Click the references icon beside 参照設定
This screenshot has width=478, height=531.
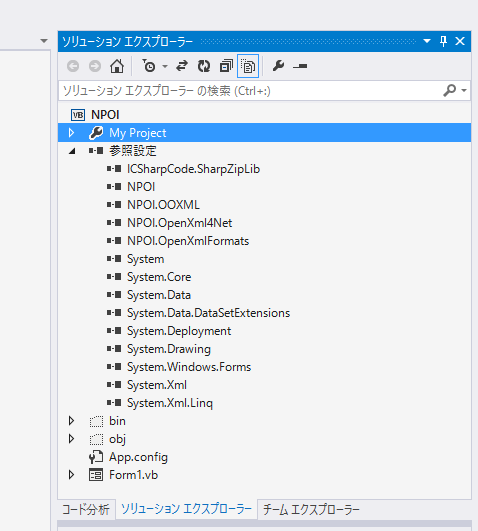click(x=96, y=151)
